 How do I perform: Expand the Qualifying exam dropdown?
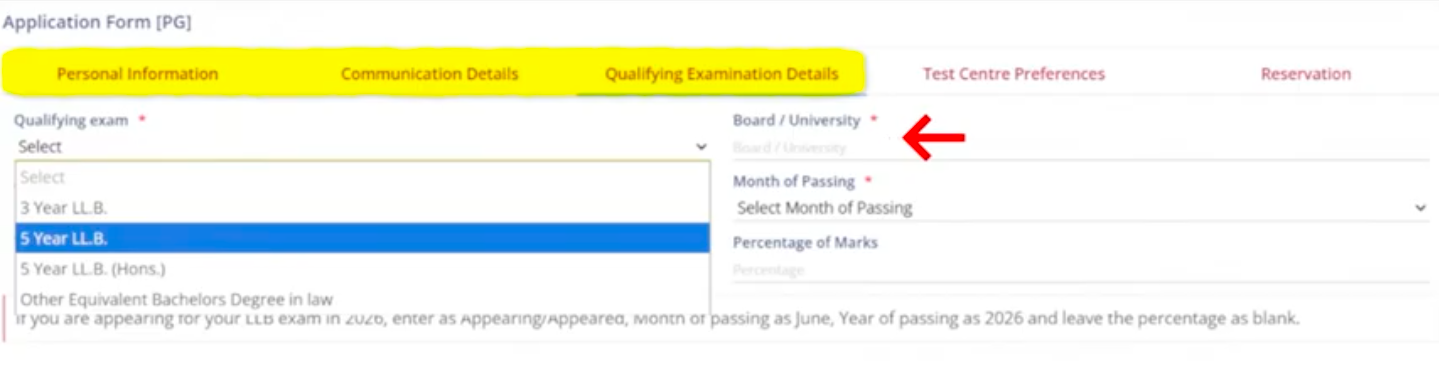362,147
